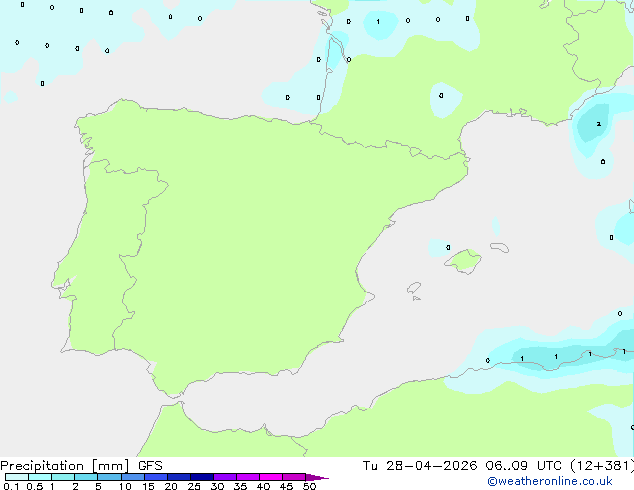Click the legend swatch between 15 and 20
The height and width of the screenshot is (490, 634).
tap(156, 477)
